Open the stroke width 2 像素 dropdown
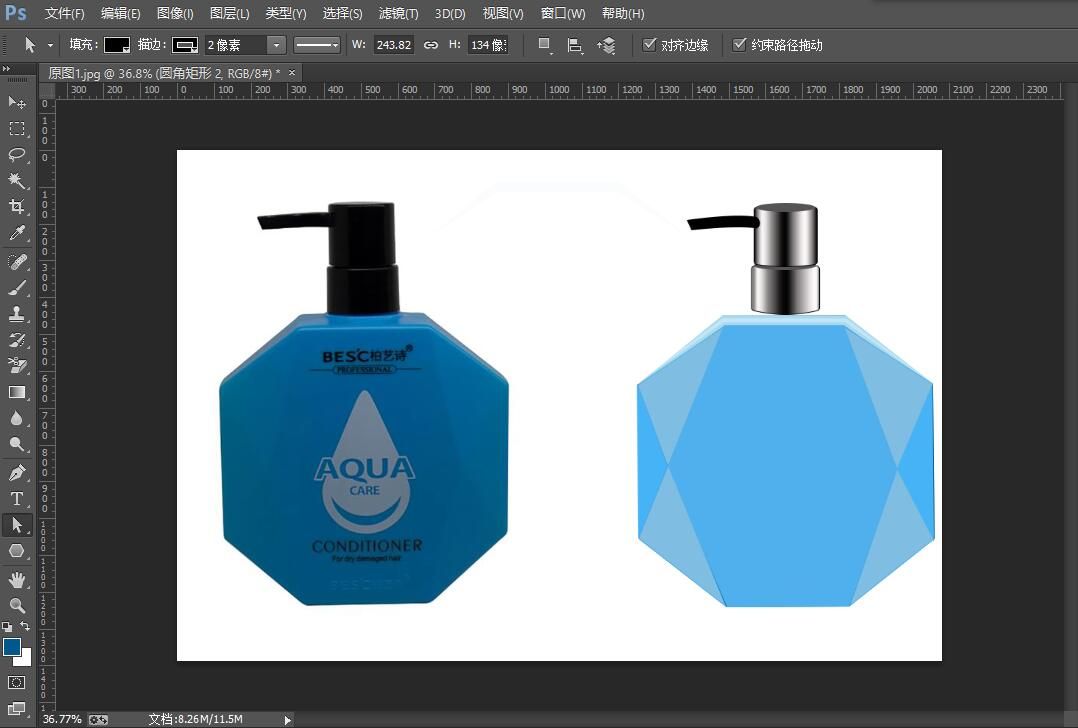The height and width of the screenshot is (728, 1078). coord(276,45)
